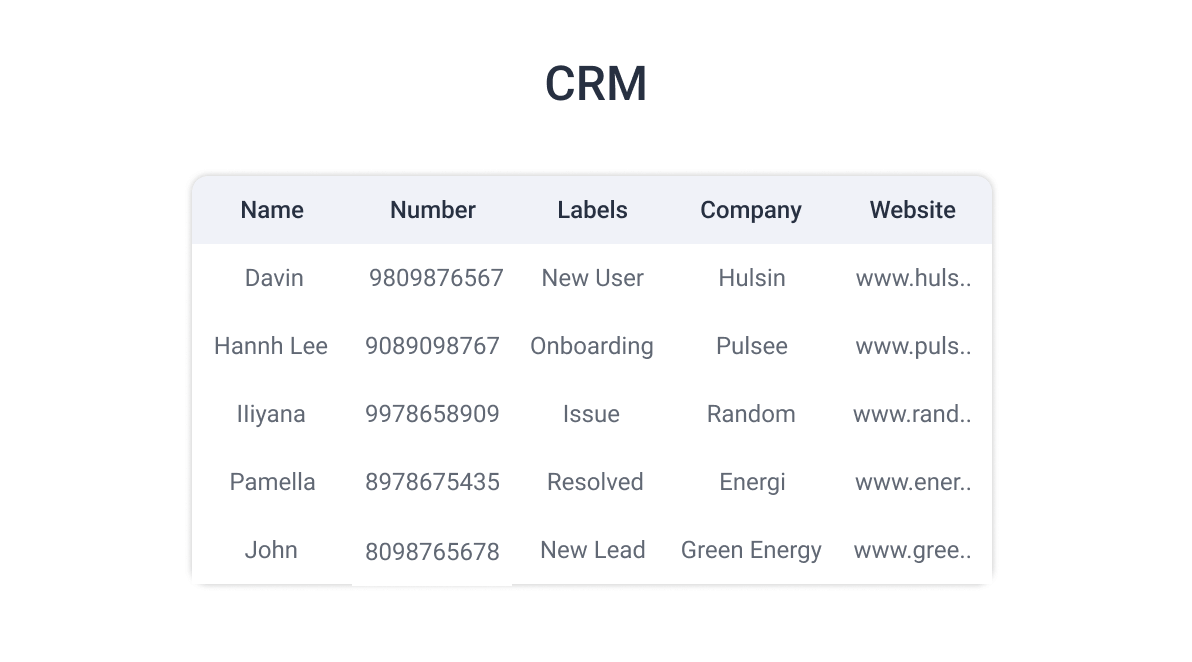
Task: Follow the www.rand.. website link
Action: [x=911, y=414]
